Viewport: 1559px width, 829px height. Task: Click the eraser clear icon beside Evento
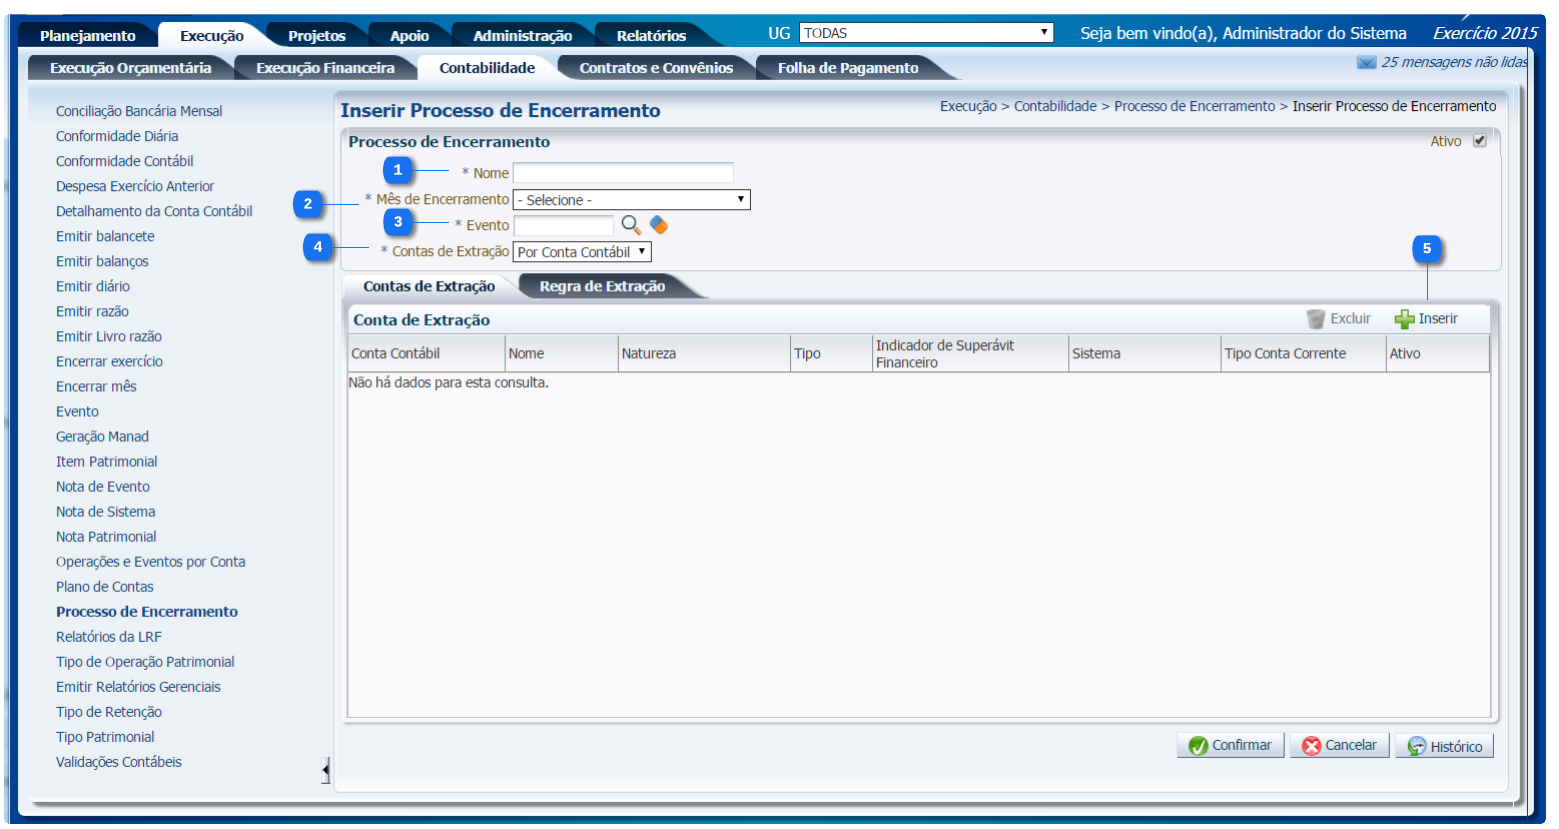tap(659, 225)
